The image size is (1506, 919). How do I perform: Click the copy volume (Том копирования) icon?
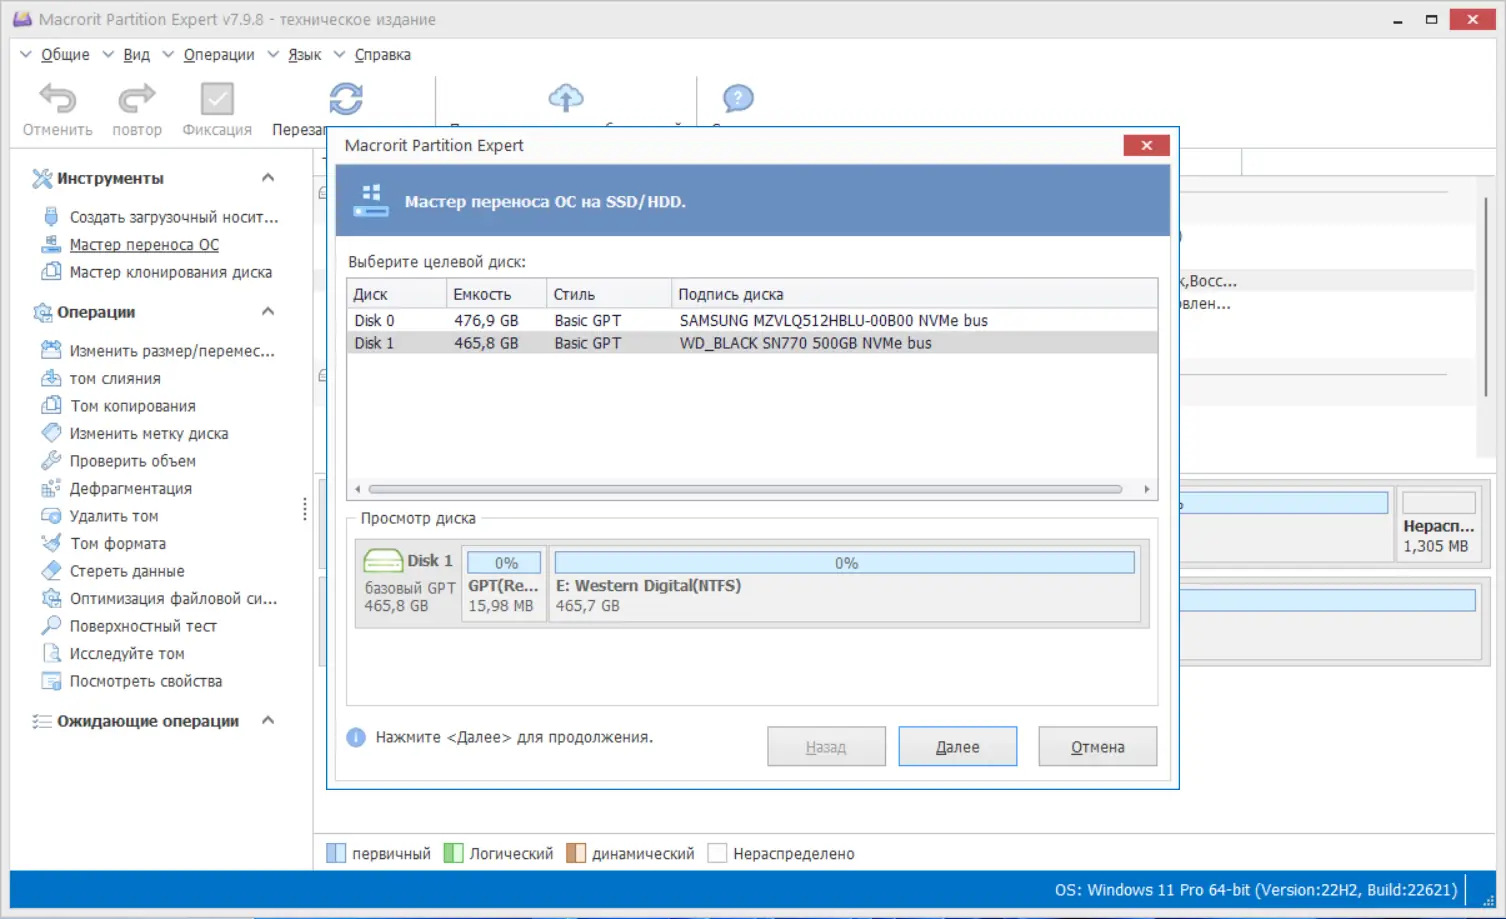coord(51,405)
